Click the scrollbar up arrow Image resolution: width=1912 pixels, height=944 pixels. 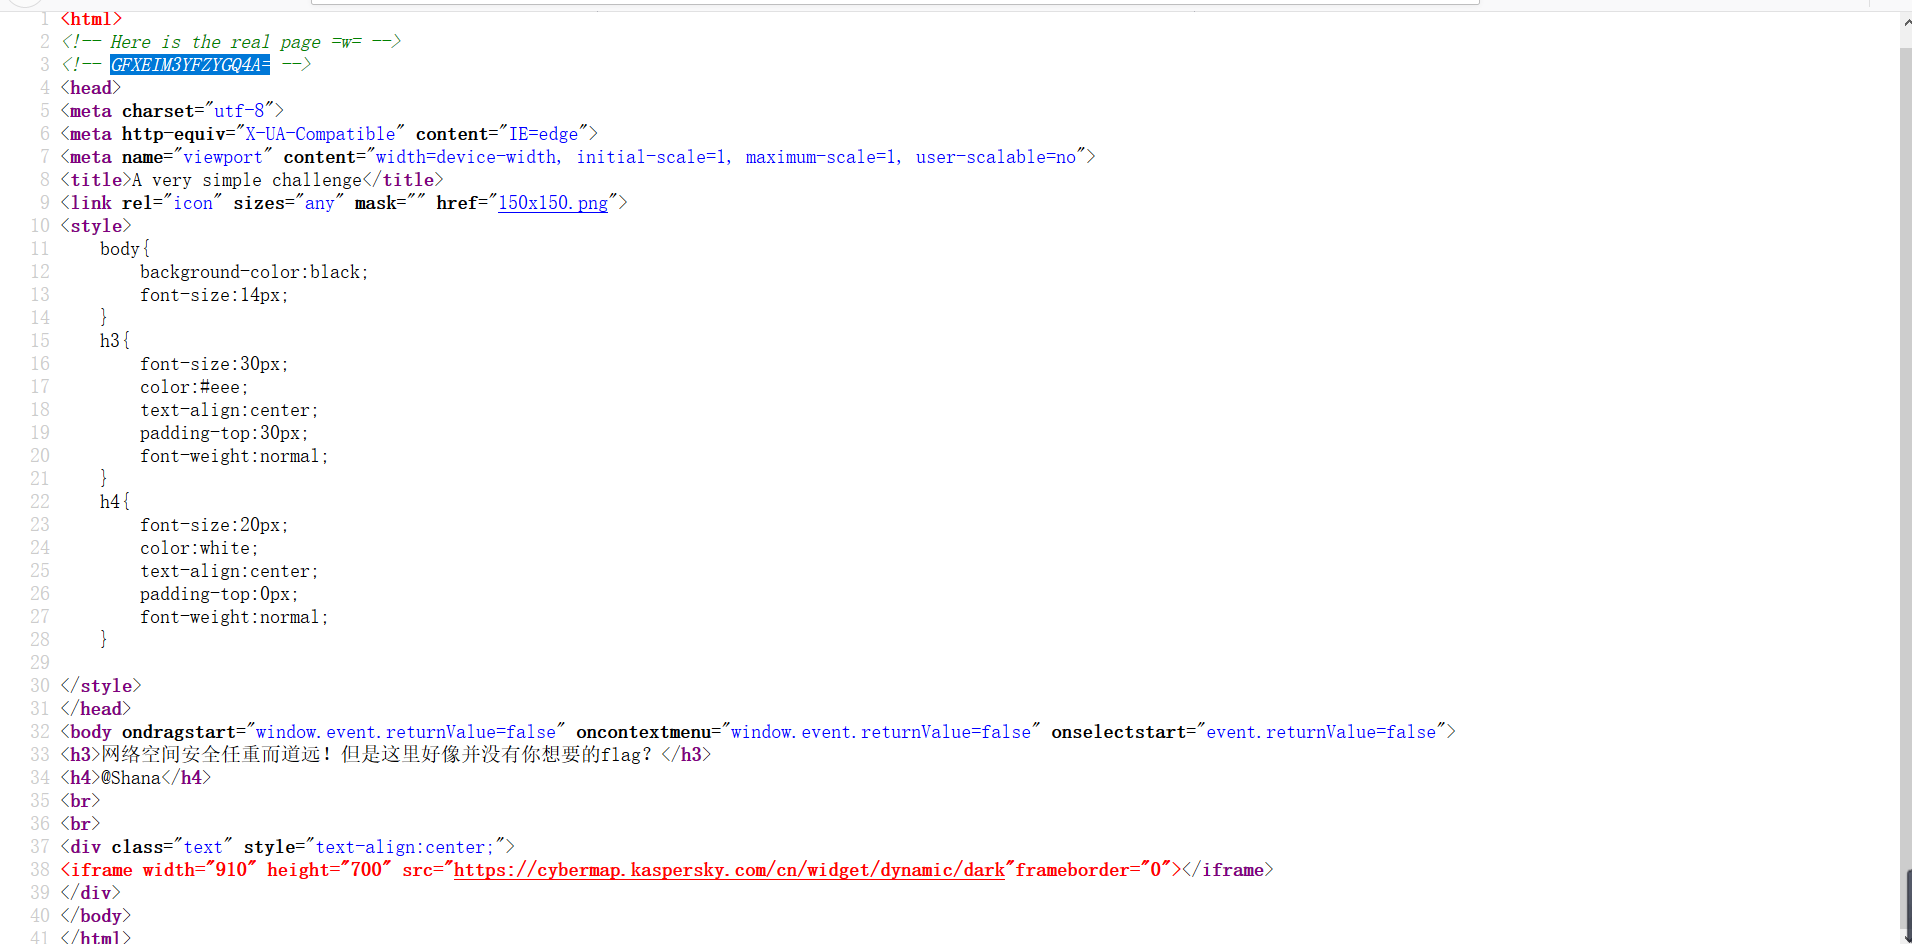[1906, 22]
